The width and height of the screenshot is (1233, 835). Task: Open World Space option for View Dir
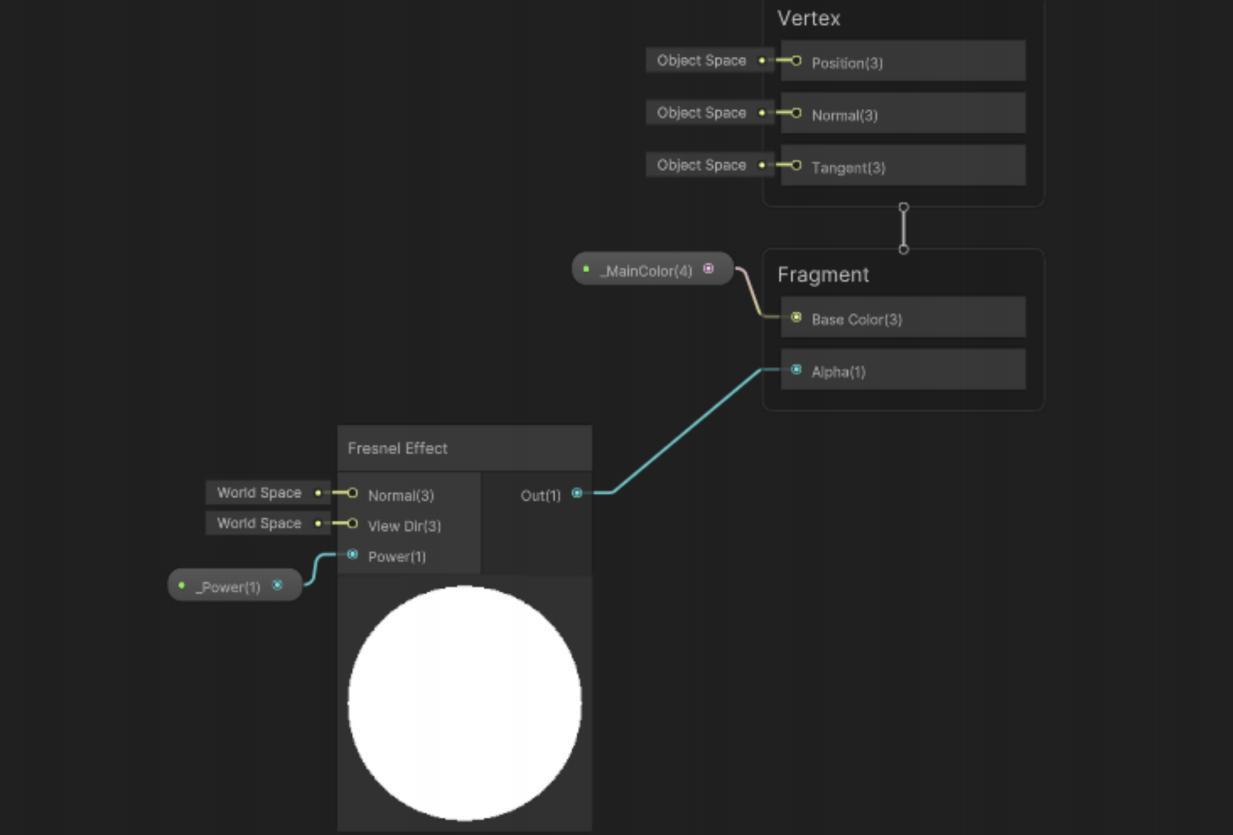pos(268,523)
